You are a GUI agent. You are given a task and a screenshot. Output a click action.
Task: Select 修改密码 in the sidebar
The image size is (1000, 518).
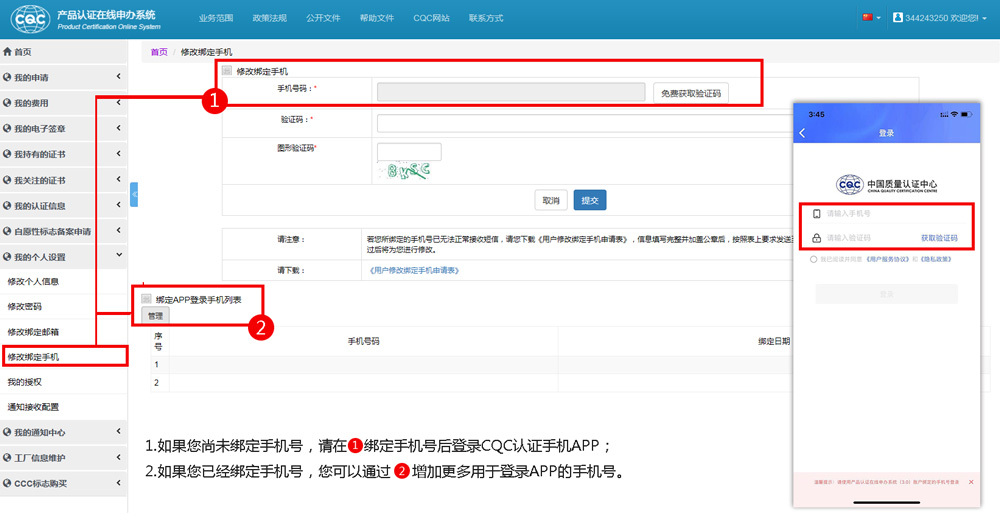pos(25,306)
